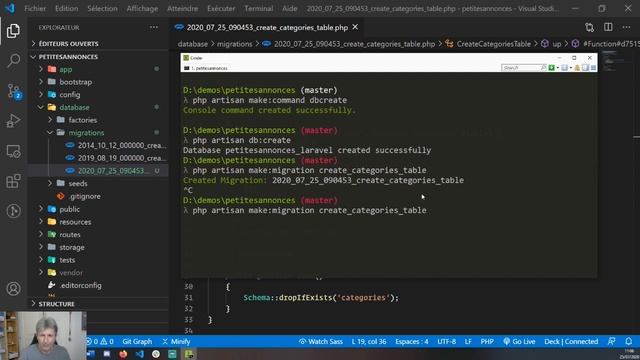640x360 pixels.
Task: Open Chrome from the taskbar
Action: click(x=156, y=354)
